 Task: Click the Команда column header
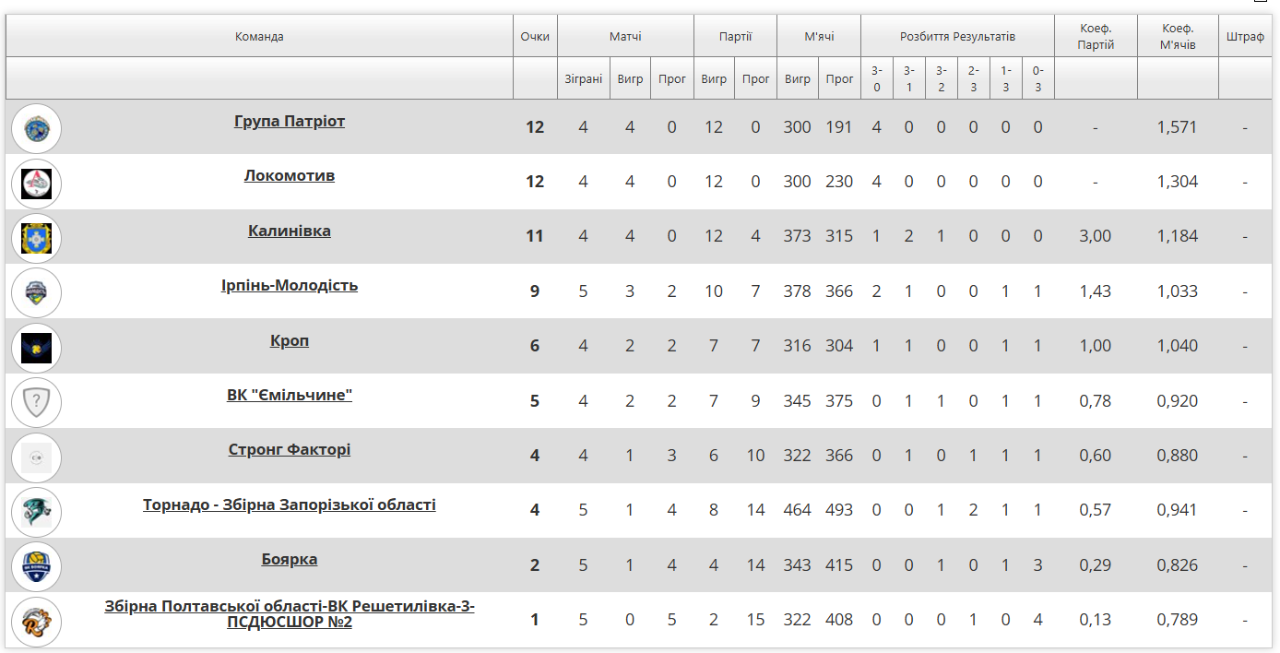(x=259, y=37)
